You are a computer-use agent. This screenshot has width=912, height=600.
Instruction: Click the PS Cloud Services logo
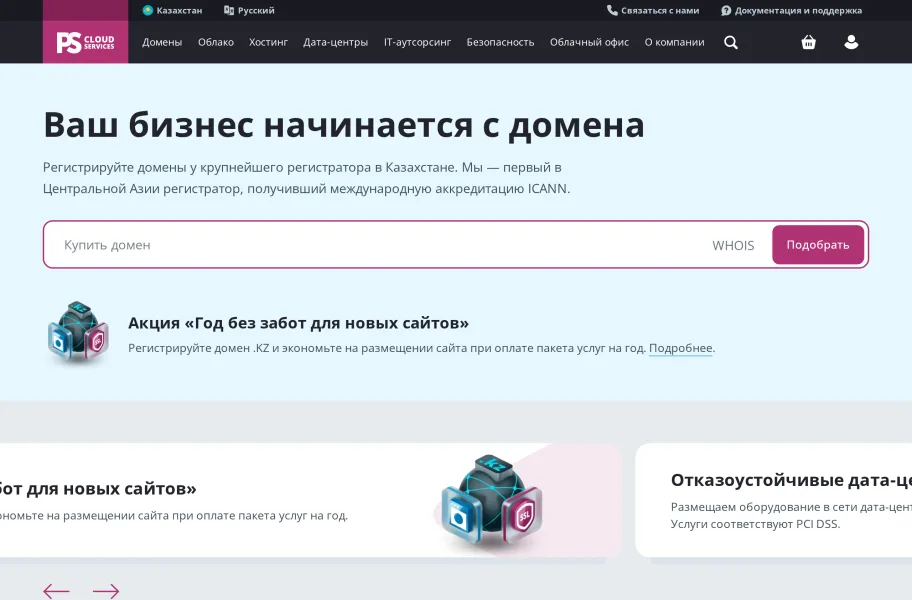pos(86,42)
